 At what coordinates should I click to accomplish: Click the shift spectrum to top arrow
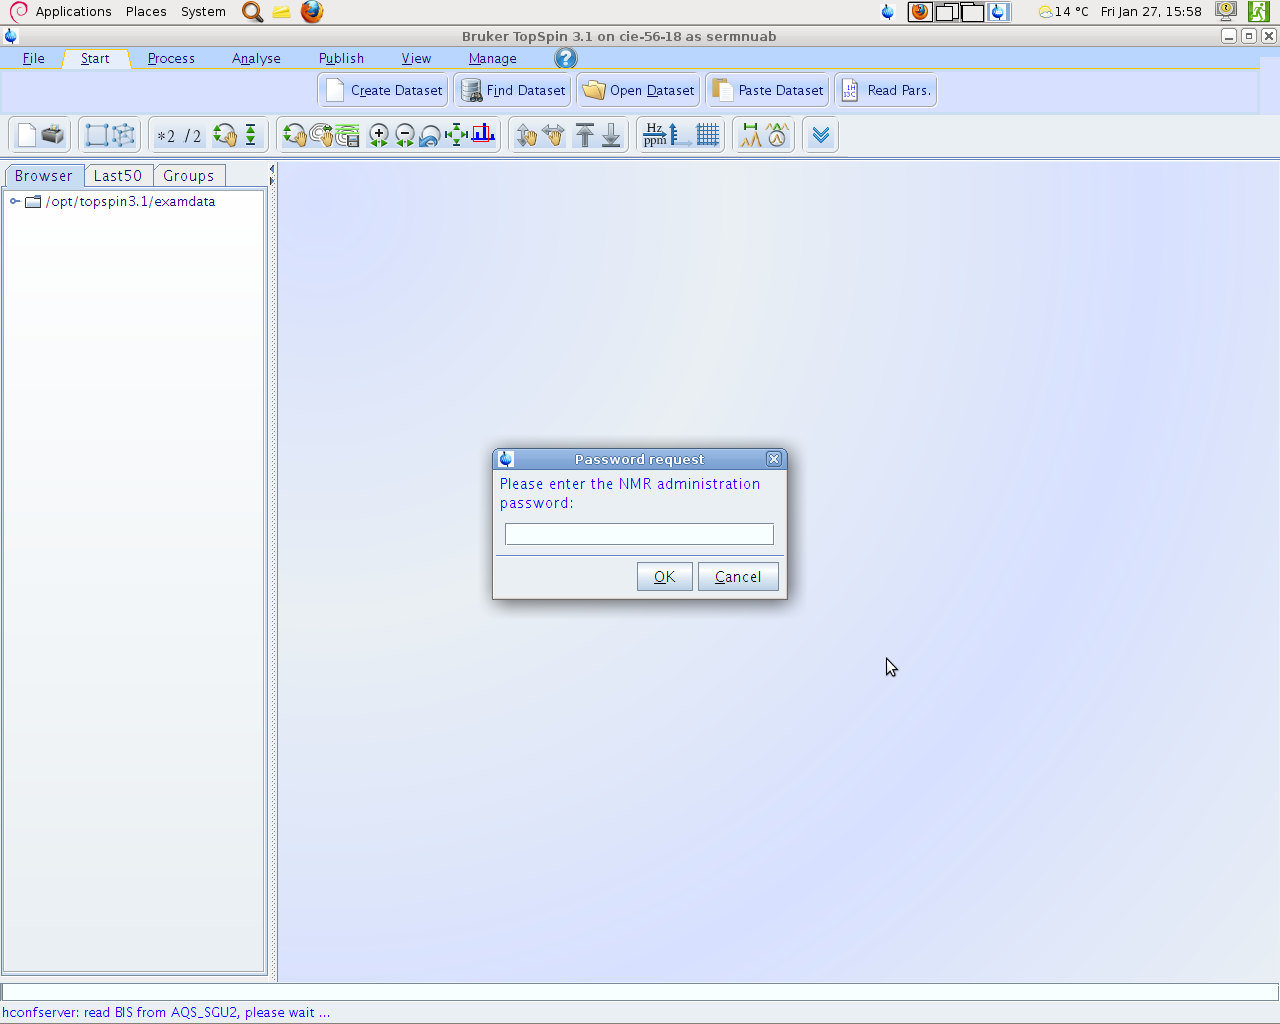585,135
